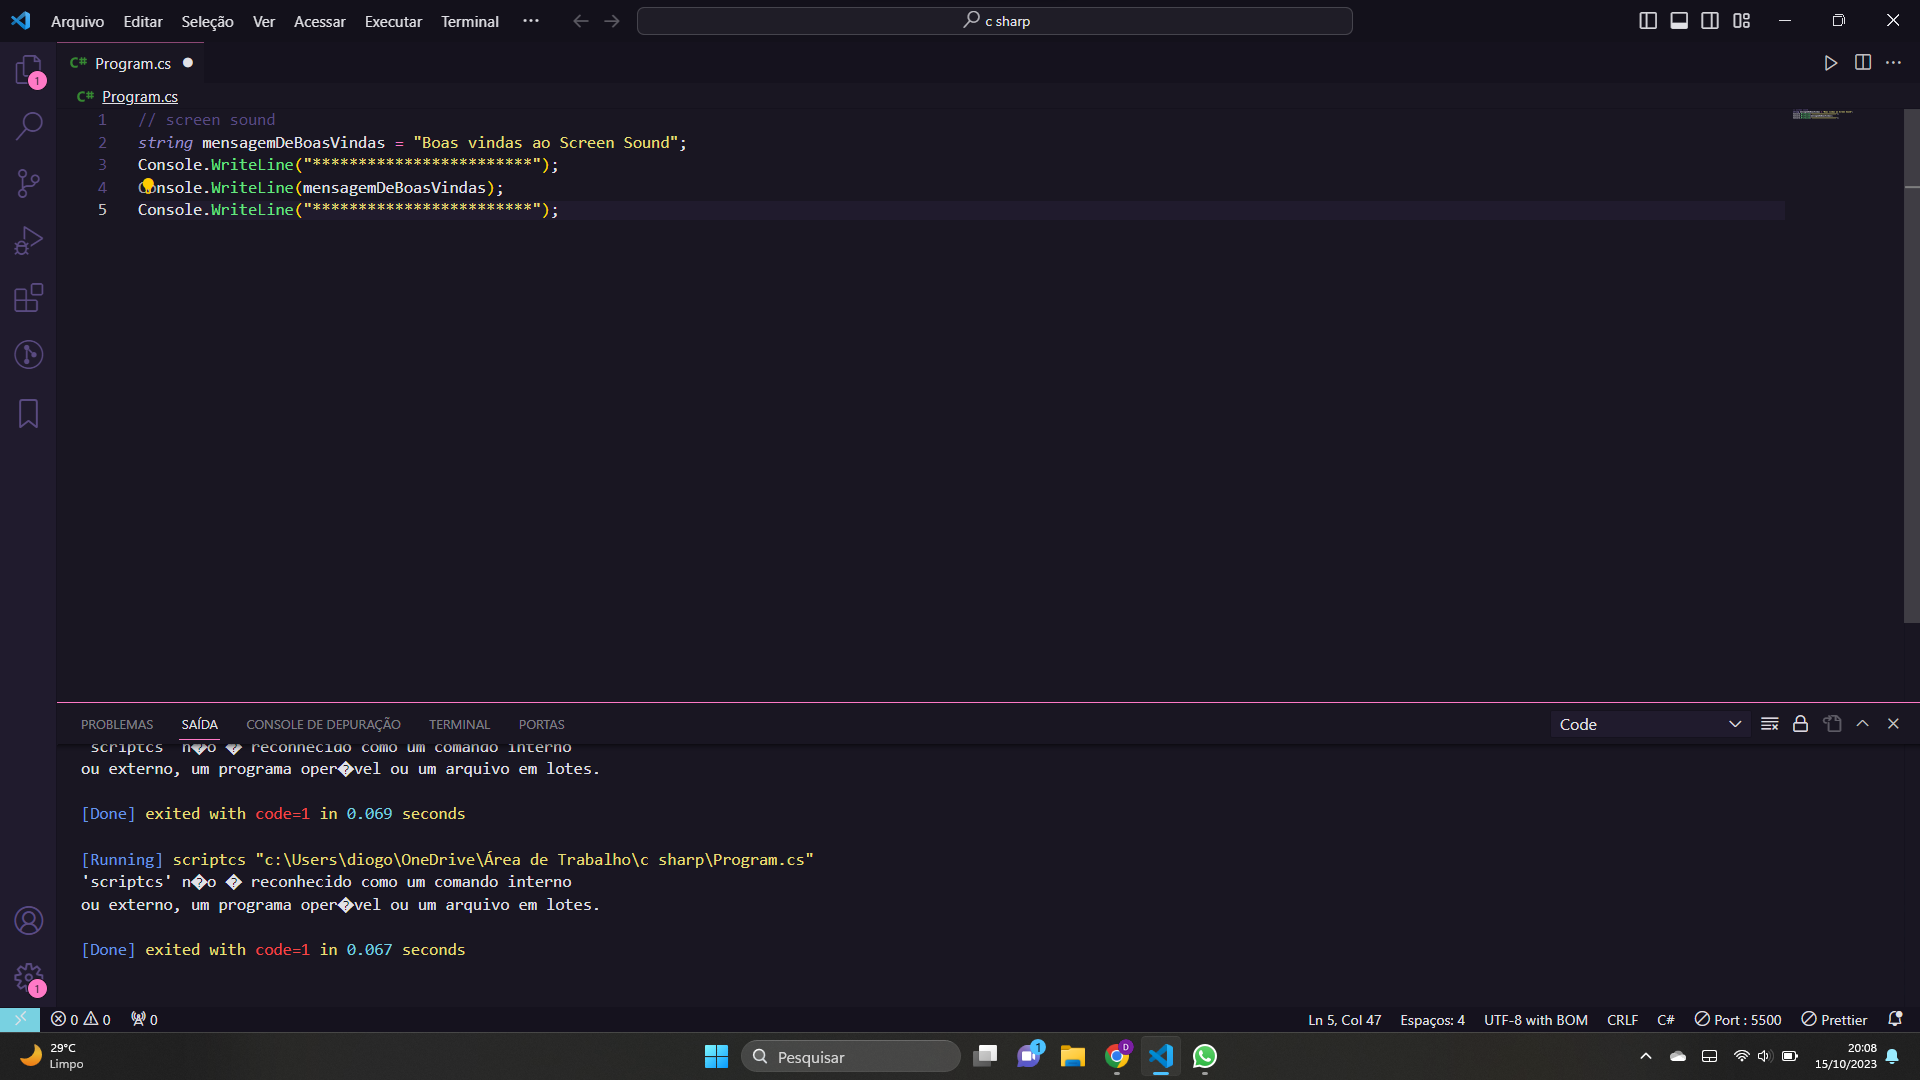1920x1080 pixels.
Task: Change indentation via Espaços: 4
Action: [x=1432, y=1019]
